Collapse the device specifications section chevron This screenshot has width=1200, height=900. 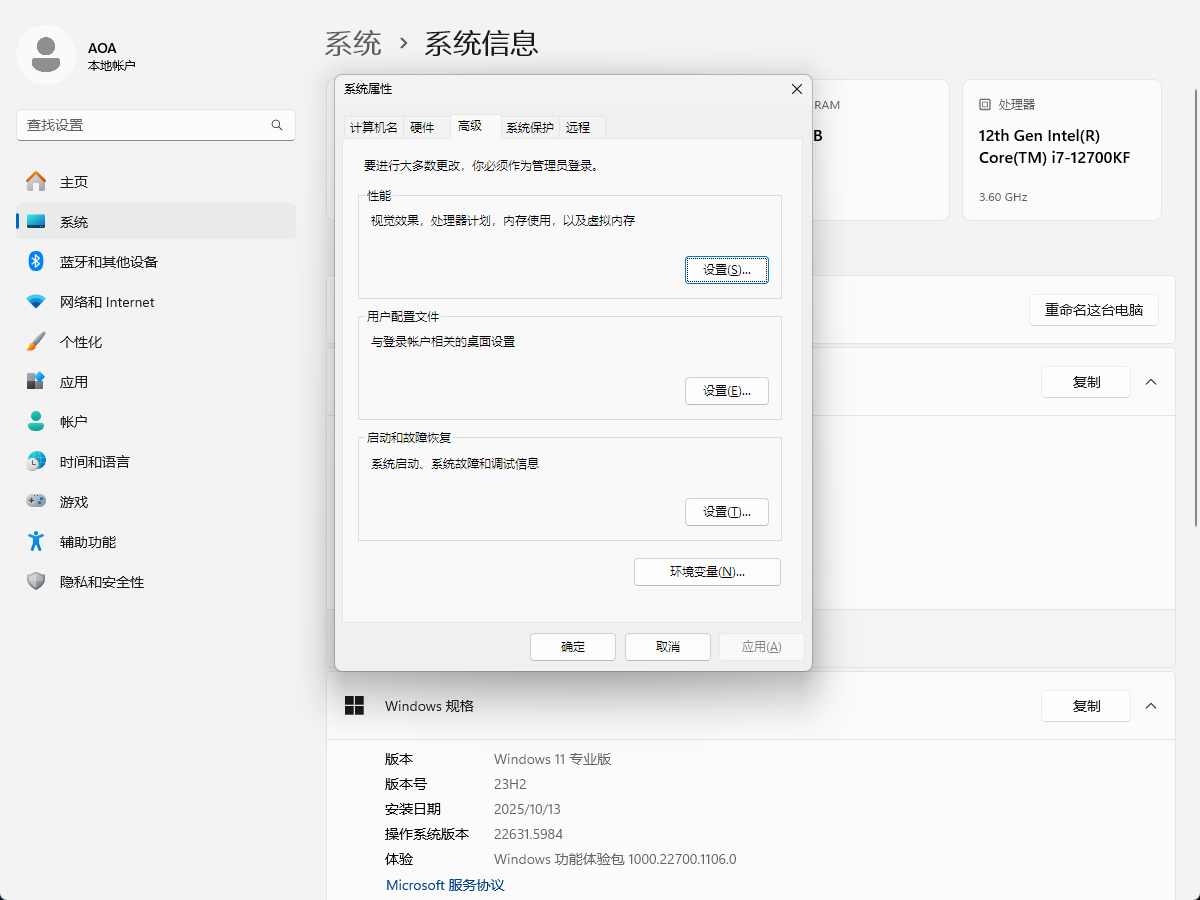1151,382
